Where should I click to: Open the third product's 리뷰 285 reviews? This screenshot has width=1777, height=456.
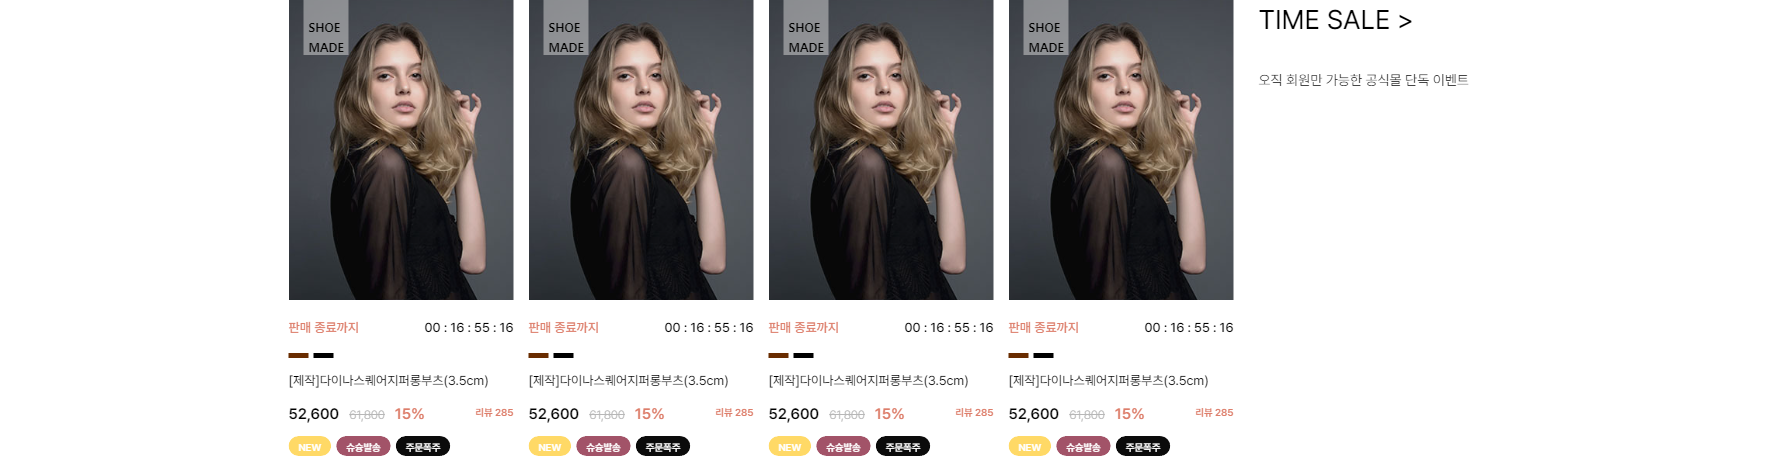[974, 412]
